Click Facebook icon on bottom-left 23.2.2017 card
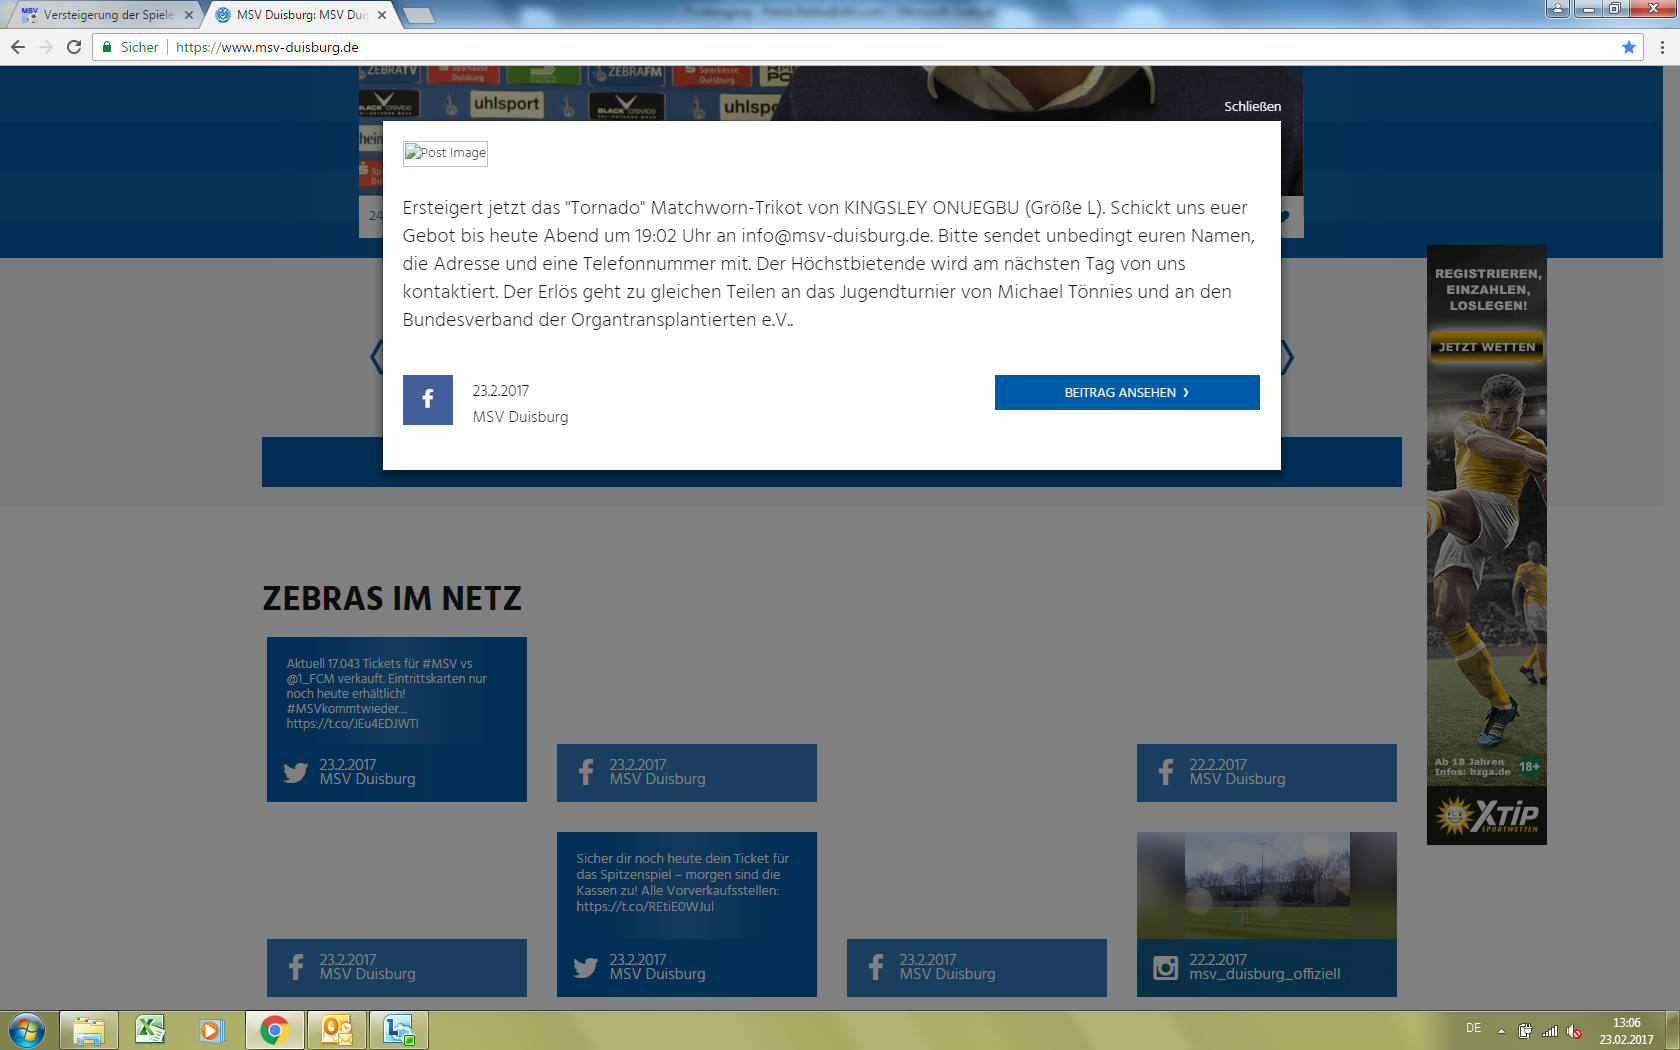This screenshot has height=1050, width=1680. pos(296,967)
